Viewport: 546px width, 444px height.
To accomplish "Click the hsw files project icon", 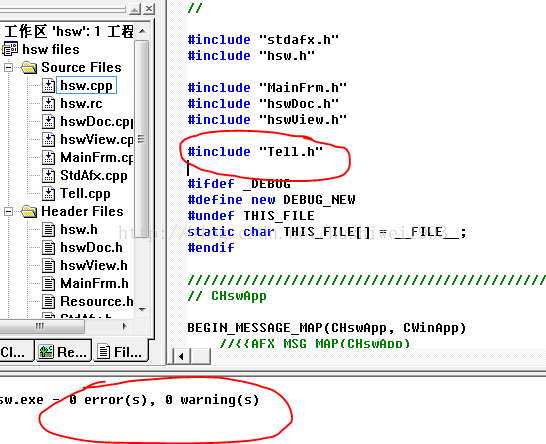I will 10,49.
